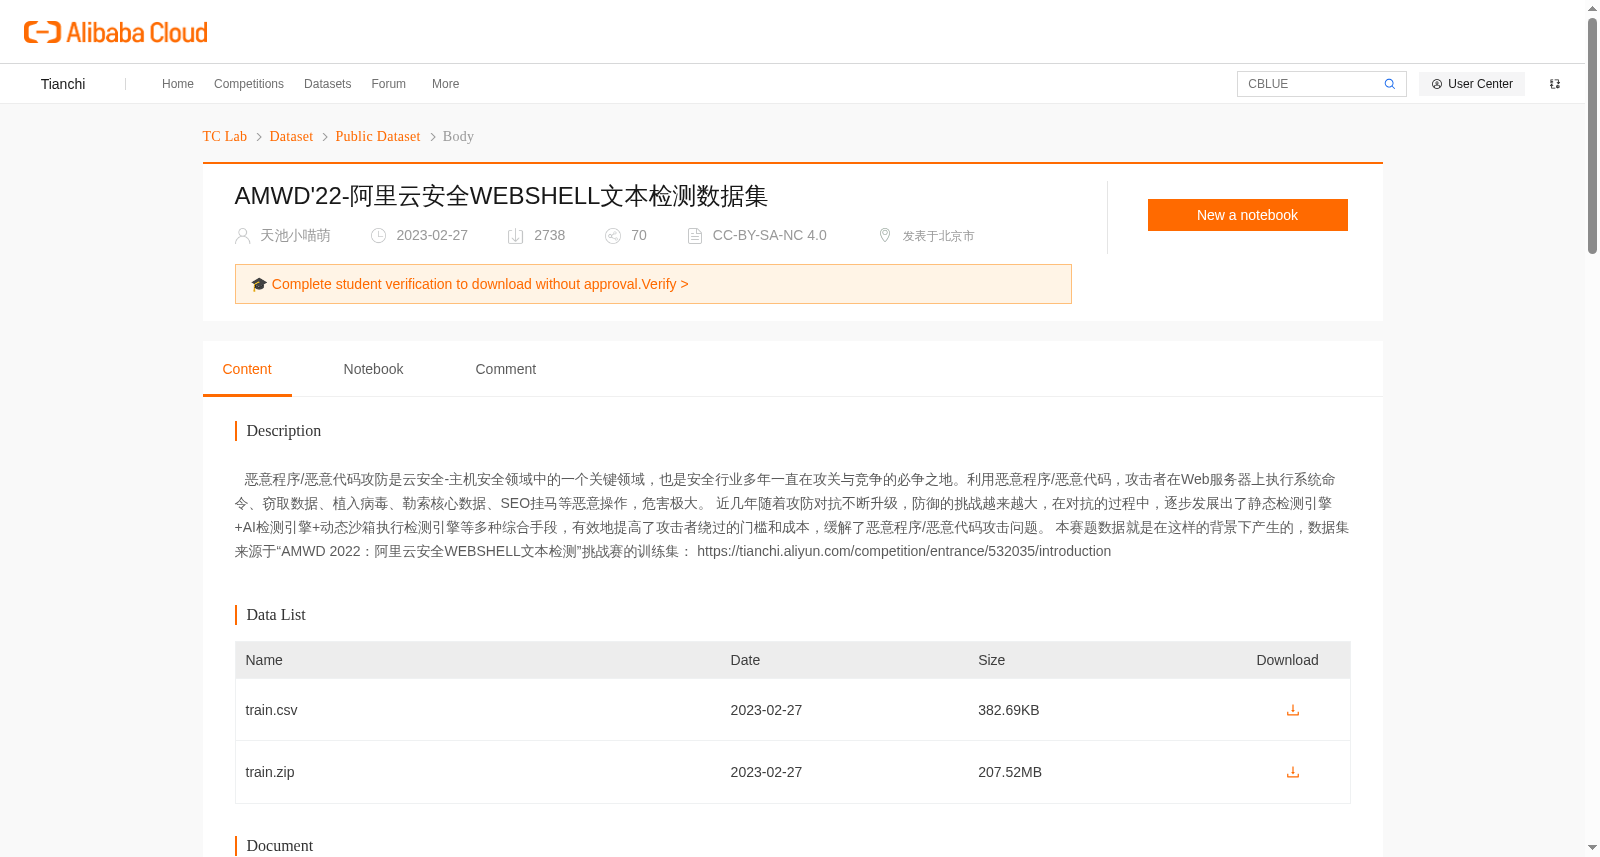Screen dimensions: 1600x857
Task: Click the train.csv date 2023-02-27
Action: (x=766, y=710)
